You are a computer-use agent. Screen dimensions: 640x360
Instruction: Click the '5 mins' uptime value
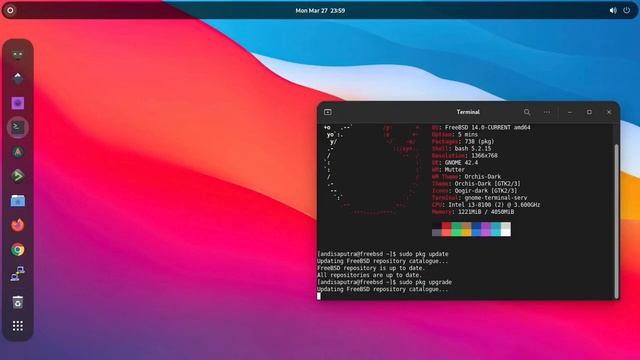tap(468, 134)
